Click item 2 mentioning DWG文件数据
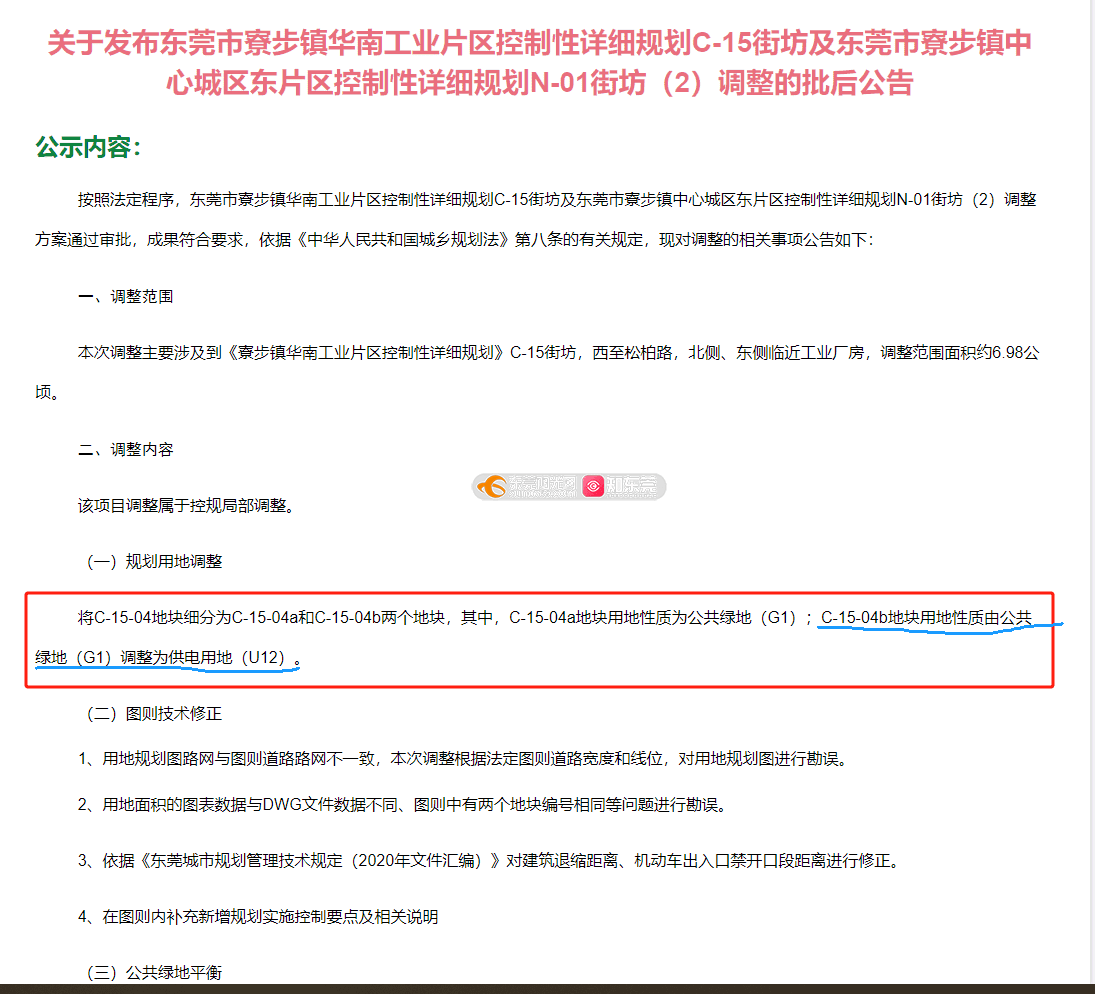1095x994 pixels. pos(404,805)
